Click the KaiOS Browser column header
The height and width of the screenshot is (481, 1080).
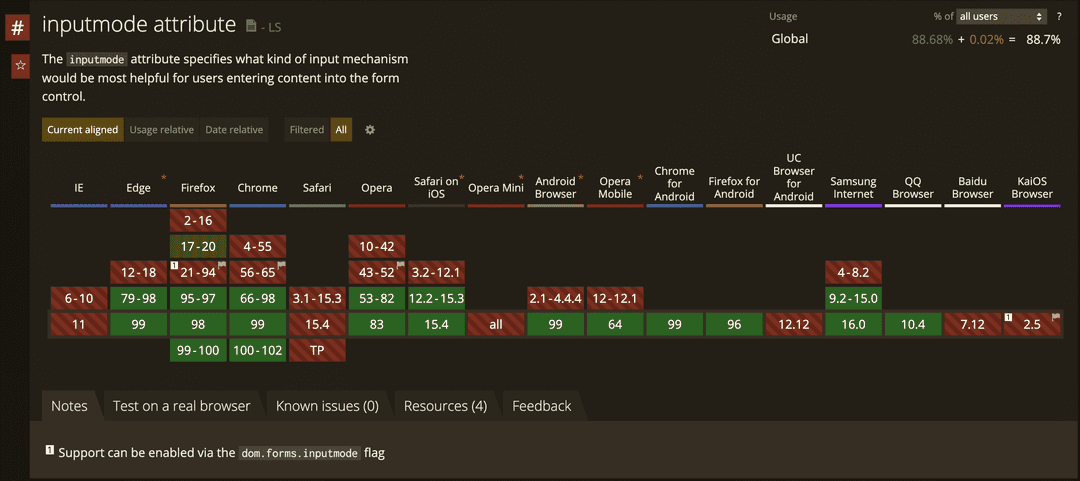tap(1032, 187)
